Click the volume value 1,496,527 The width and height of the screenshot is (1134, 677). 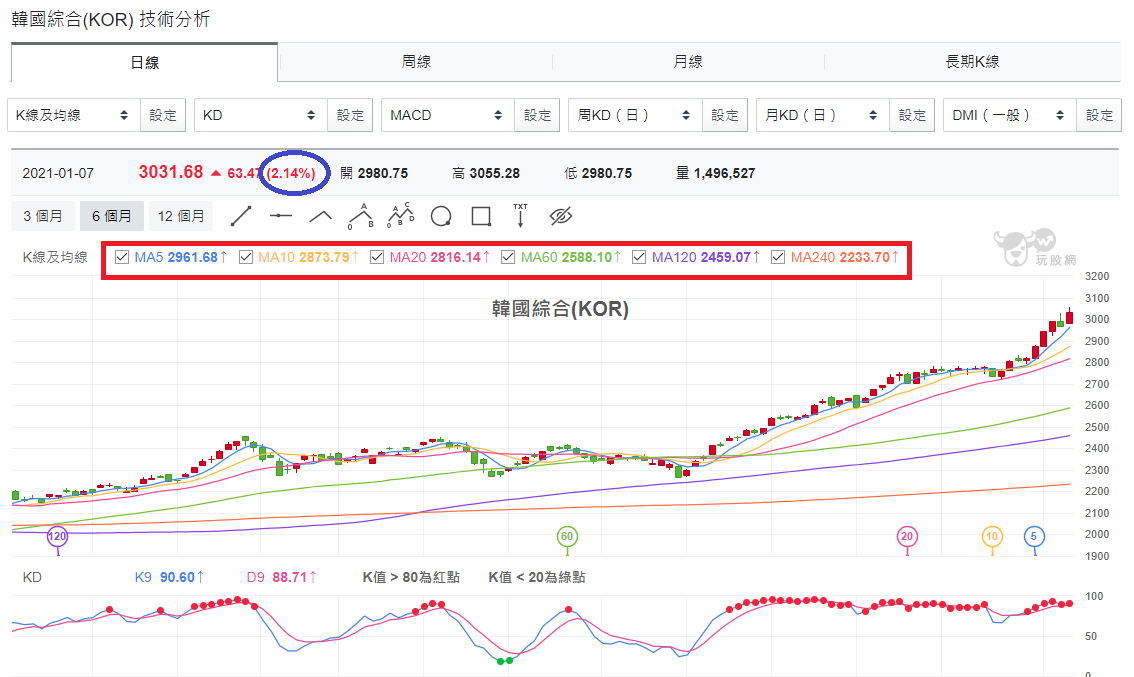(x=724, y=174)
